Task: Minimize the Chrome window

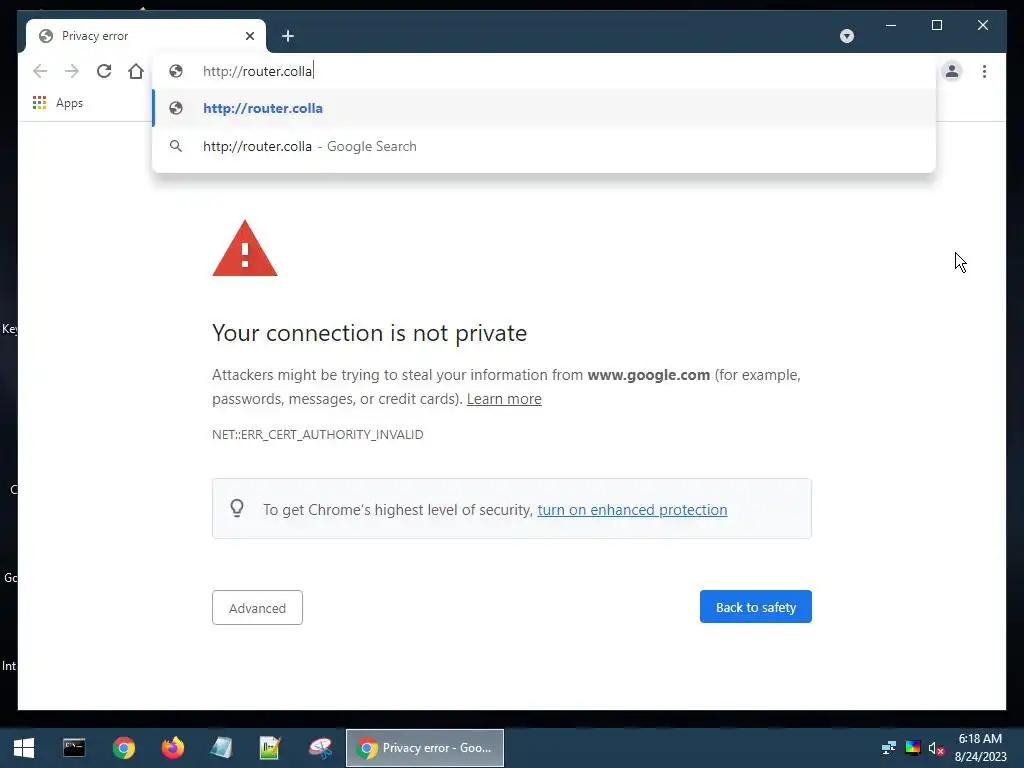Action: click(x=891, y=25)
